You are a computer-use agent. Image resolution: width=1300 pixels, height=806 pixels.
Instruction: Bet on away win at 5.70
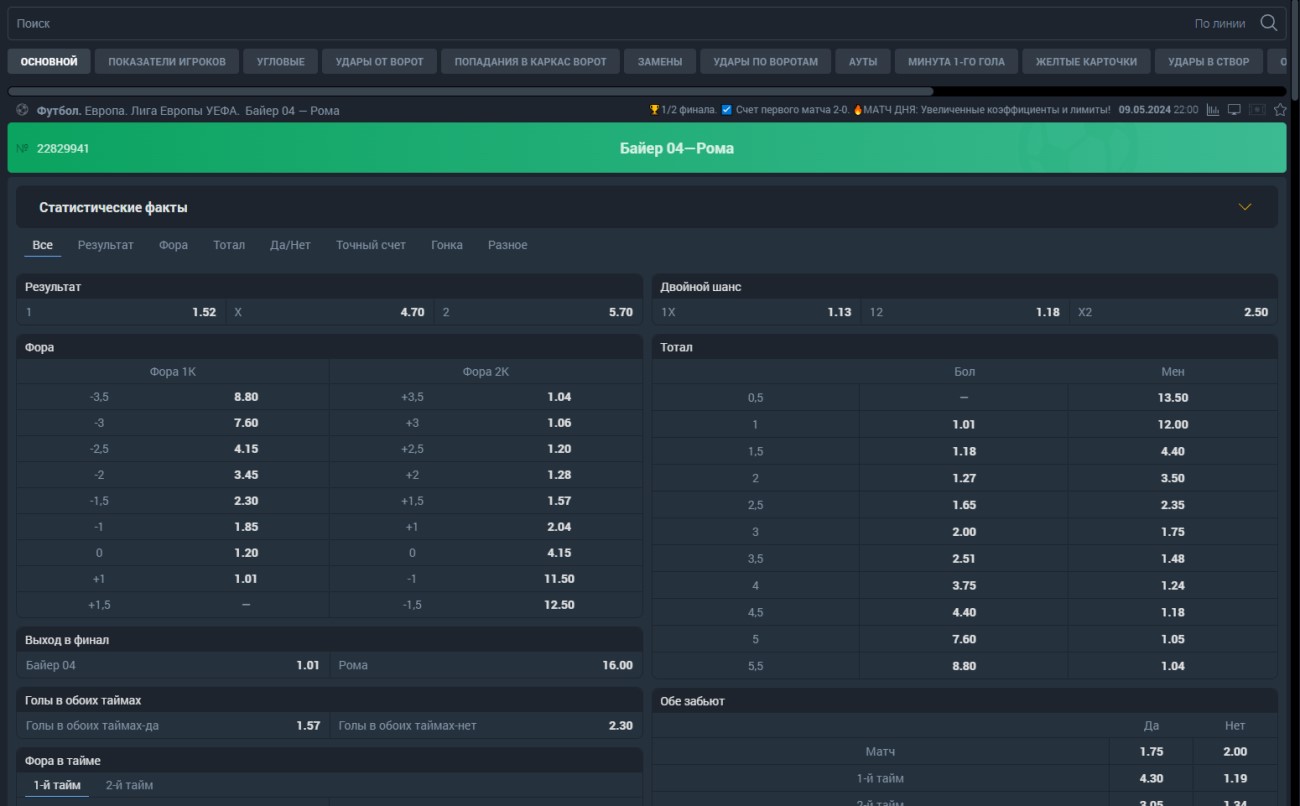538,312
